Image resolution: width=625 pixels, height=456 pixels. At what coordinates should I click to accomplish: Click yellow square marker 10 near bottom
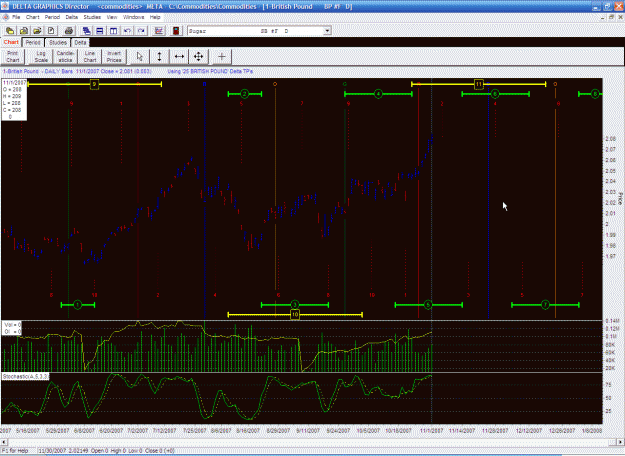[x=295, y=314]
